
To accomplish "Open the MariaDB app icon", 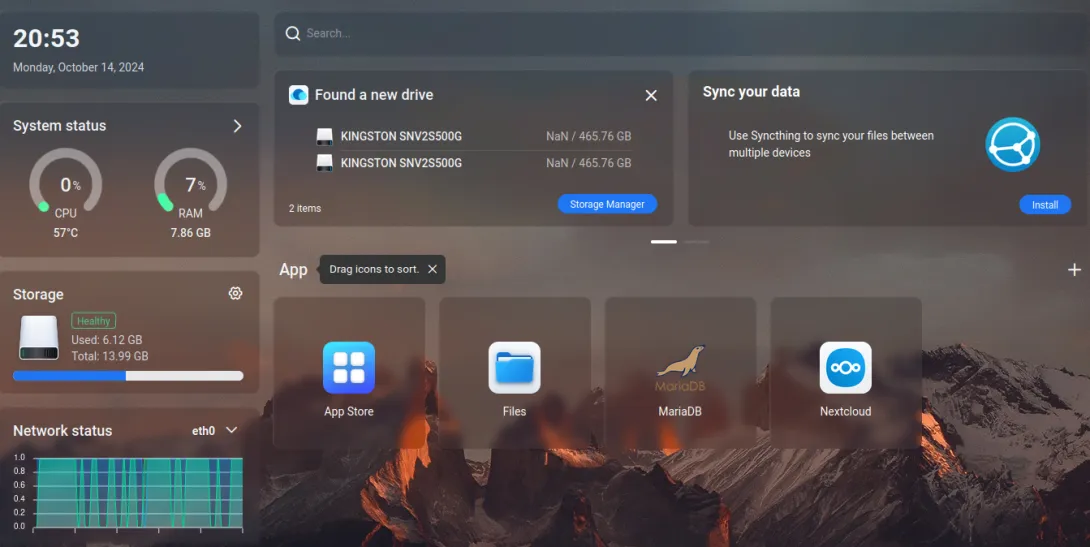I will [680, 368].
